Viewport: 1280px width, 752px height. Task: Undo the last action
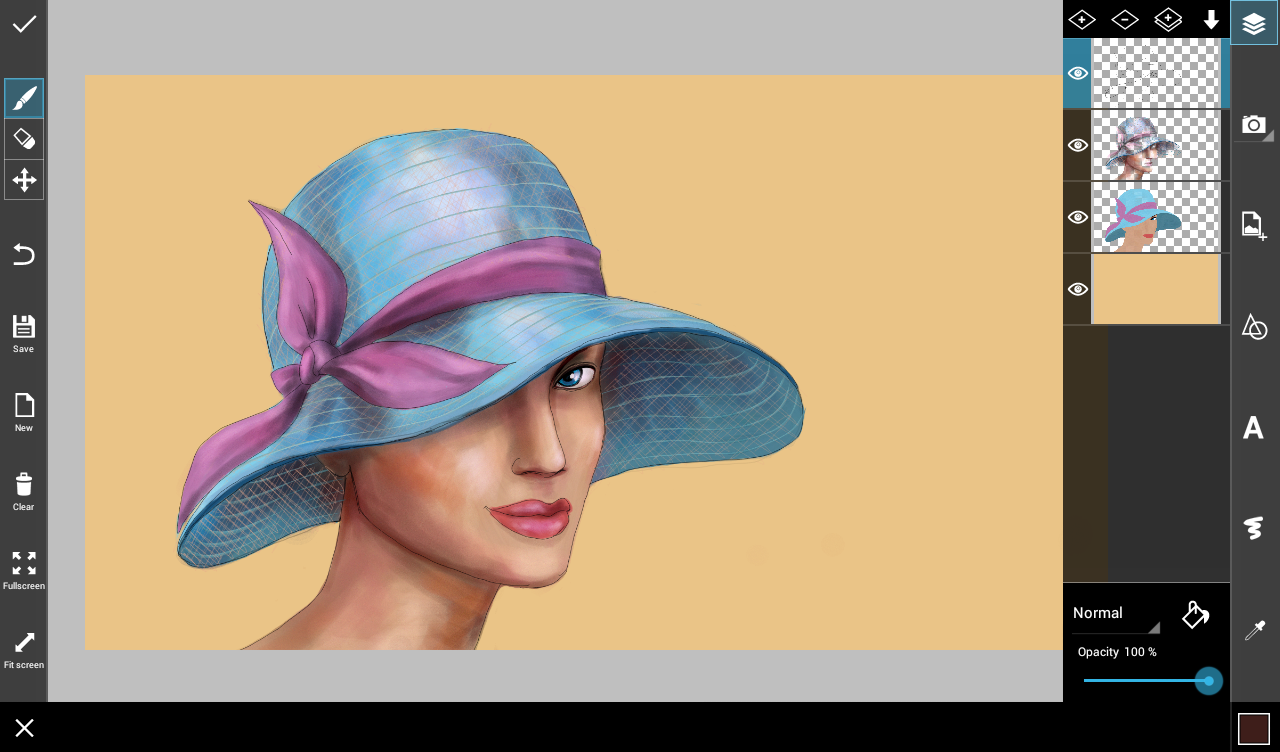coord(24,254)
